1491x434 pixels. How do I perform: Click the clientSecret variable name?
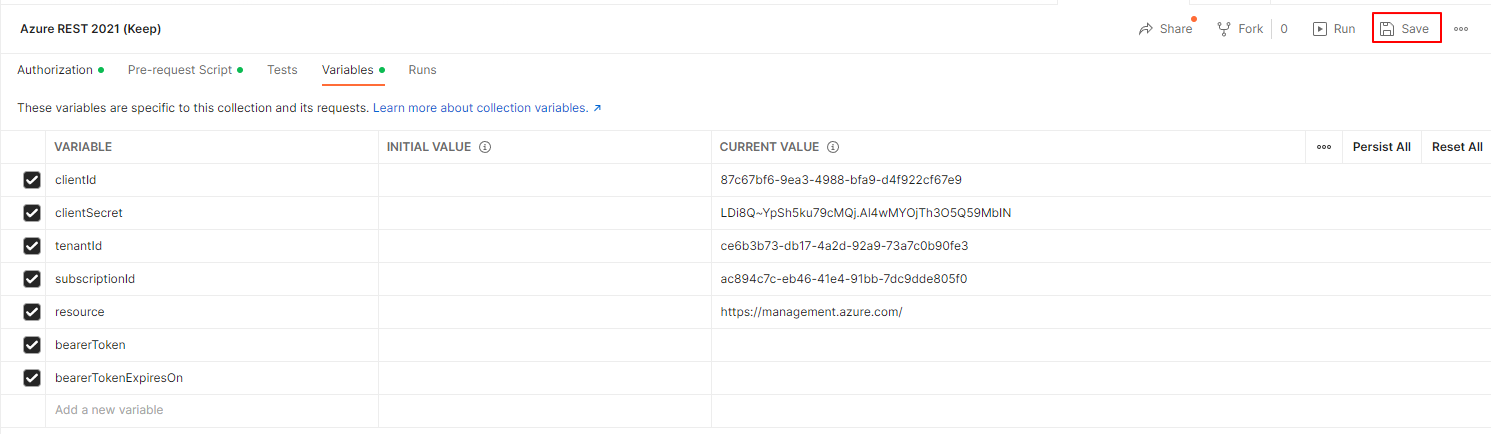coord(89,213)
